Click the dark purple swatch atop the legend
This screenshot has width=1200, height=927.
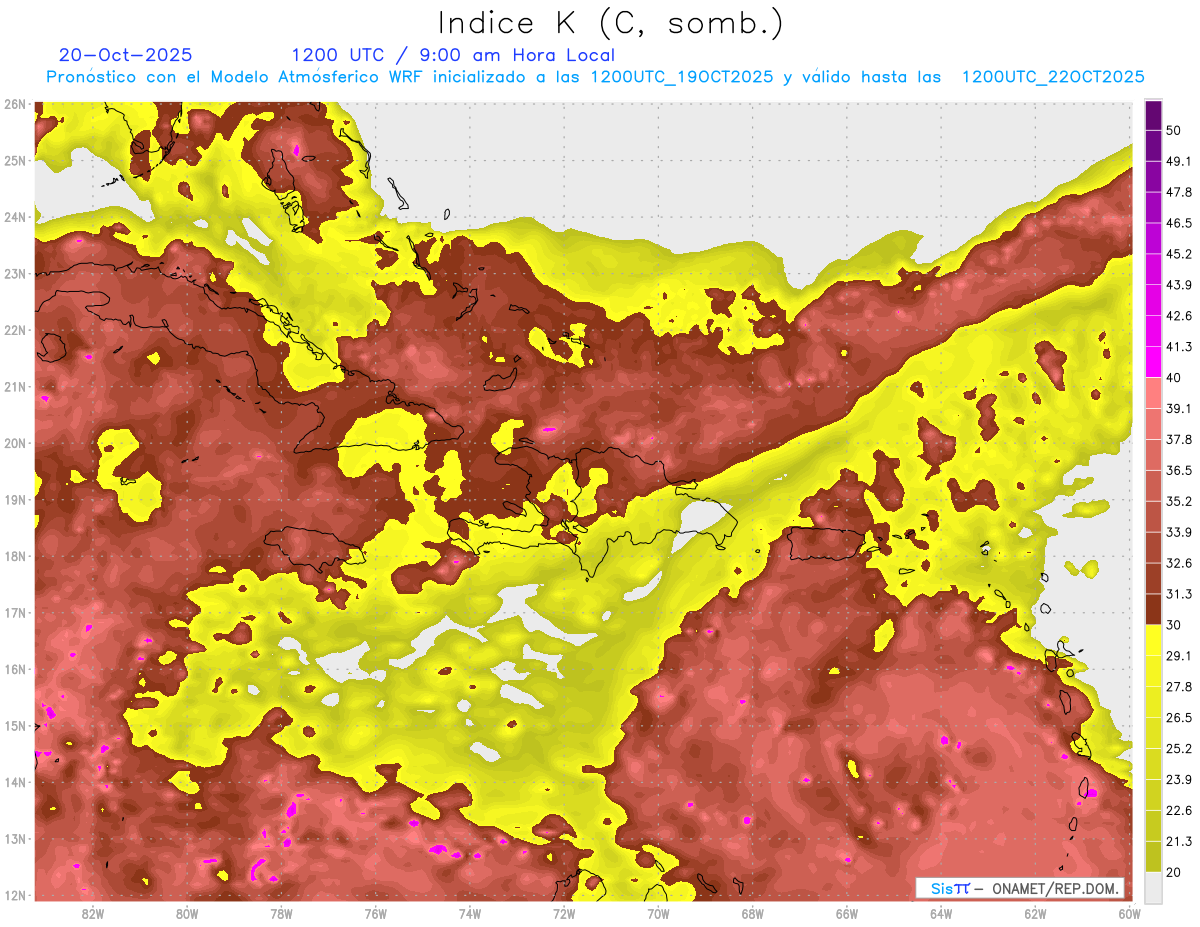pyautogui.click(x=1153, y=115)
